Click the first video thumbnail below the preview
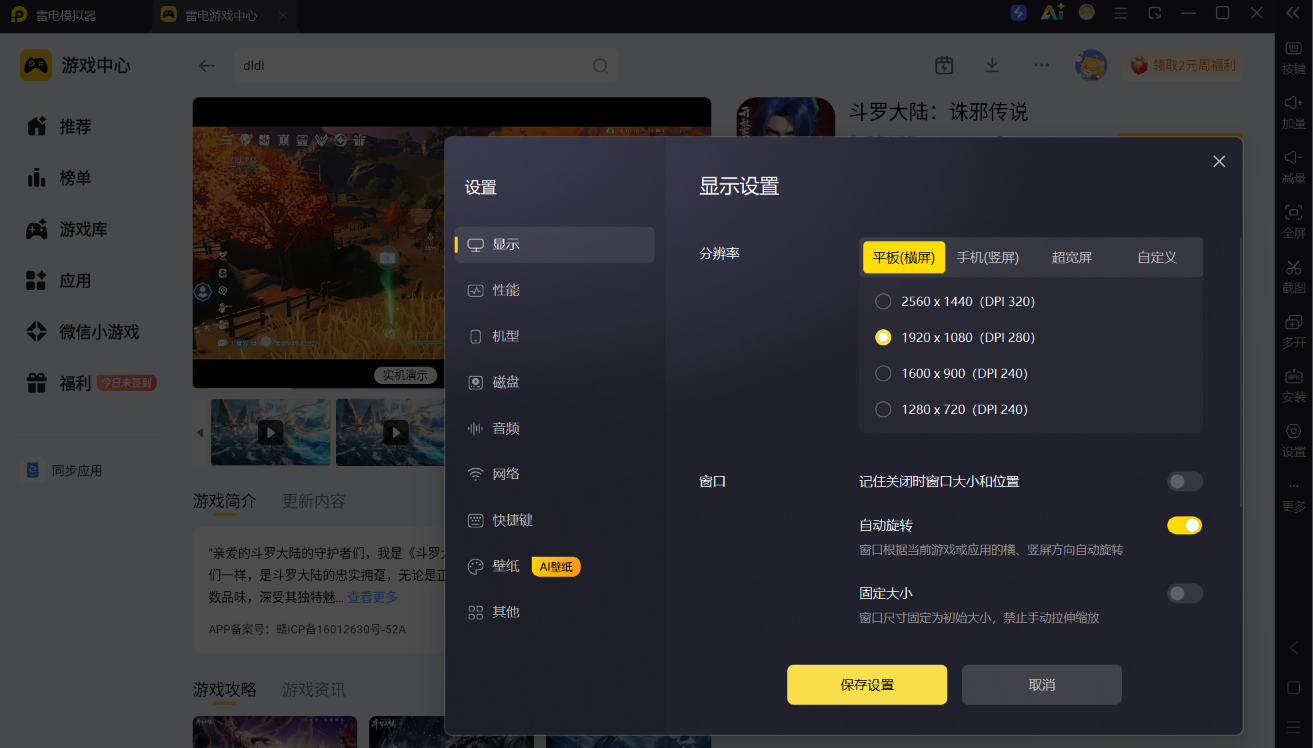This screenshot has height=748, width=1313. 270,432
